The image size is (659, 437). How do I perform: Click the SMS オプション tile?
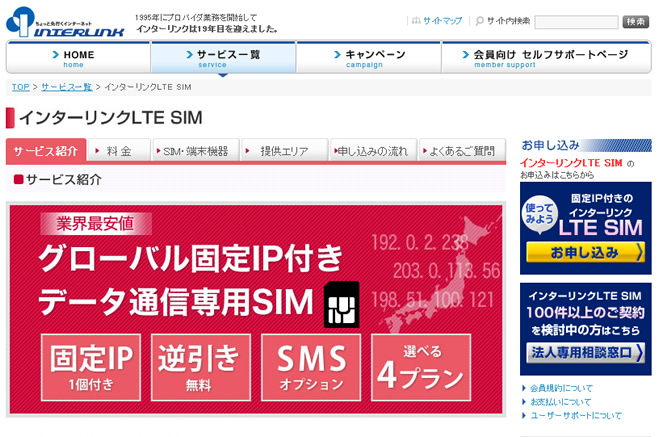[311, 367]
